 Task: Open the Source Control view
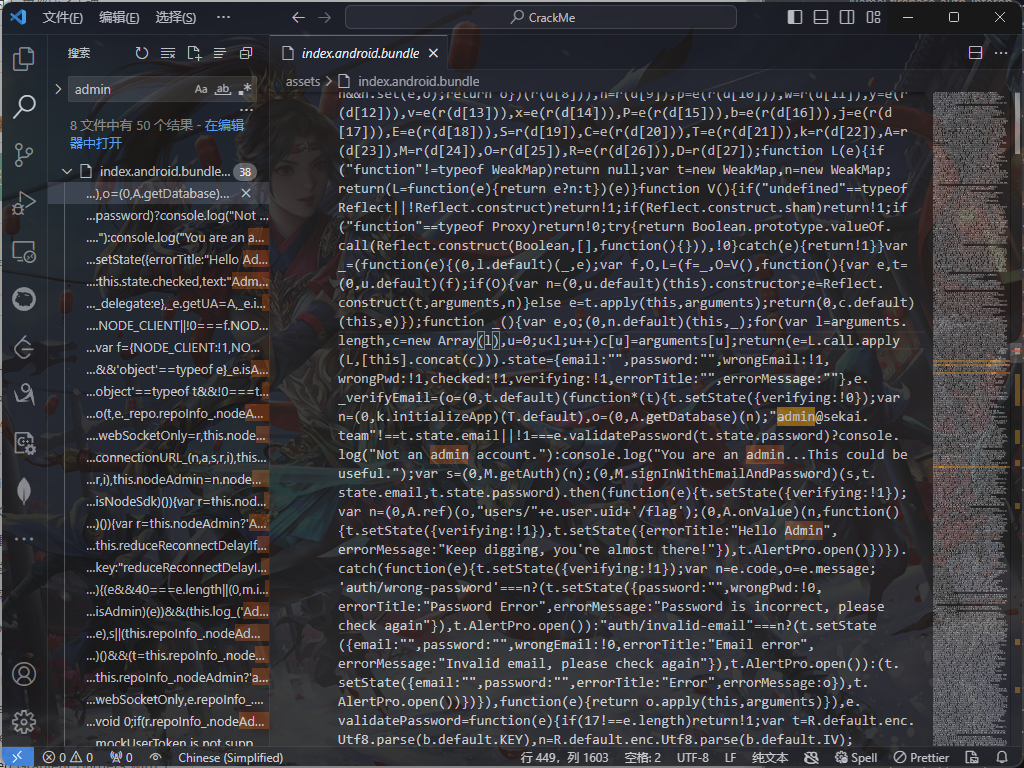[x=24, y=154]
